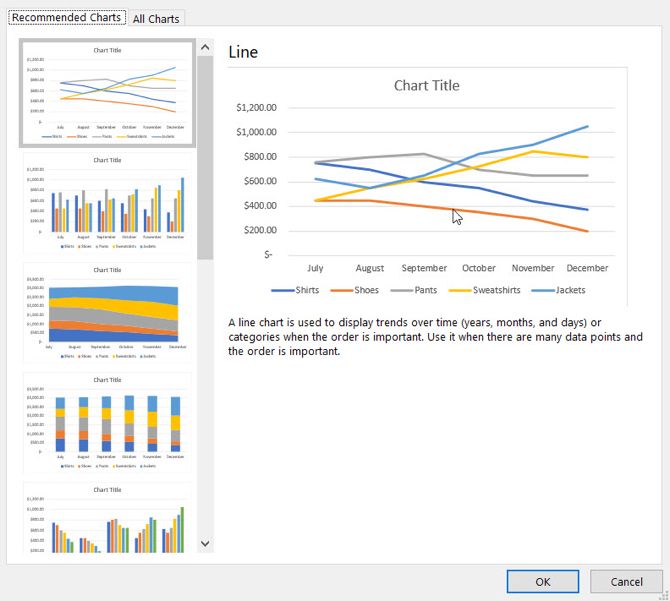Confirm chart selection with OK
Screen dimensions: 670x601
pos(542,581)
